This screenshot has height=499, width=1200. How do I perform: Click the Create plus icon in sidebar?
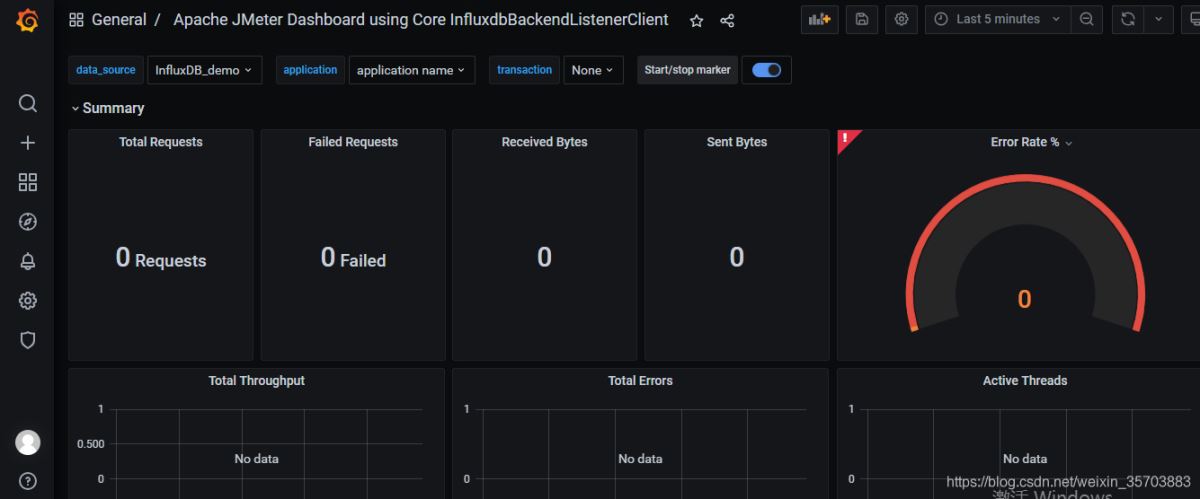pos(28,143)
